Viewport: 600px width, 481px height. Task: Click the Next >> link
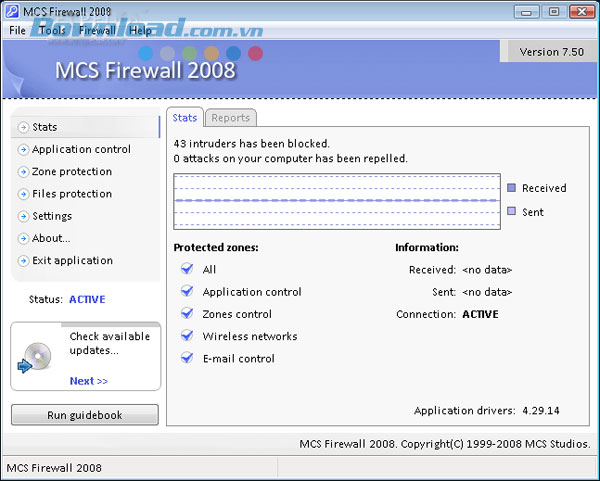coord(88,381)
